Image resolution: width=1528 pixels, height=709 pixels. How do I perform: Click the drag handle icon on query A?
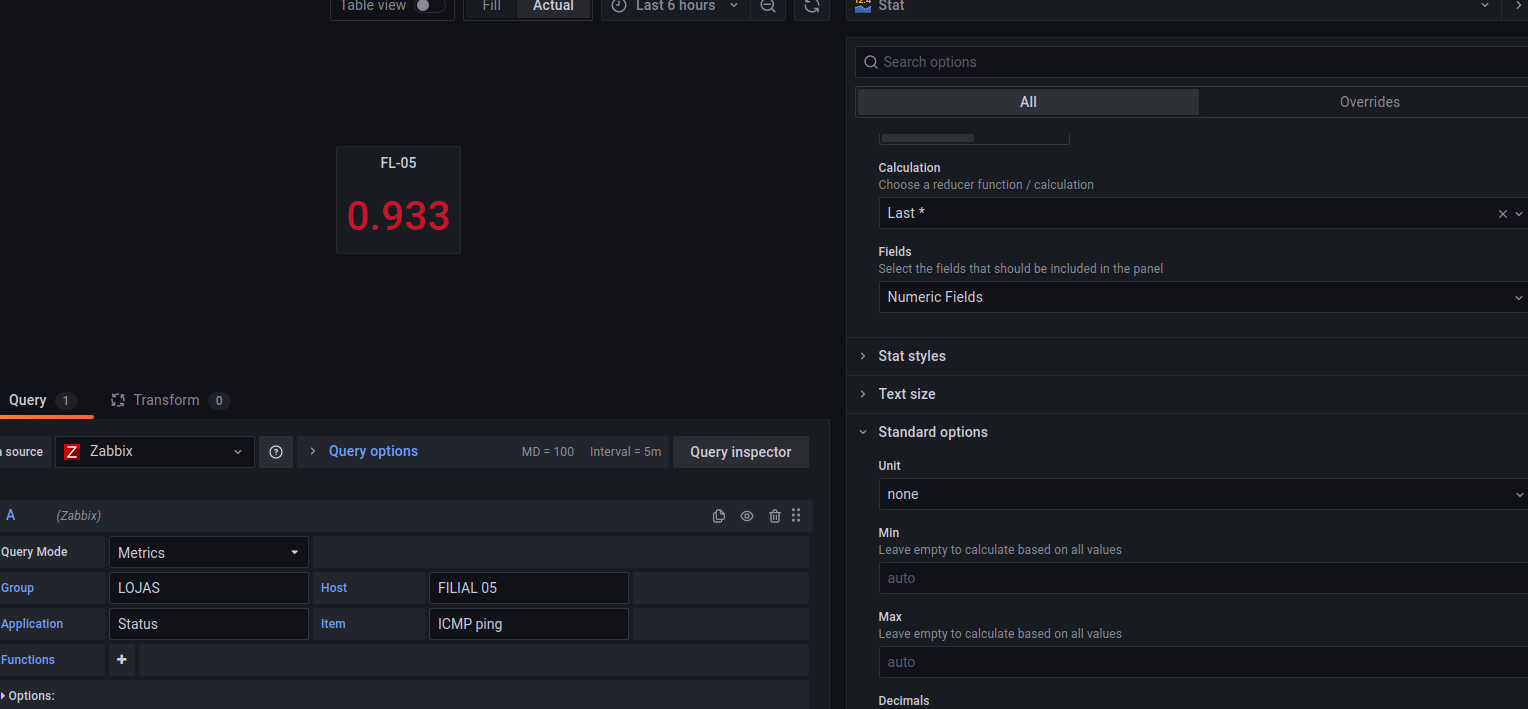[796, 516]
